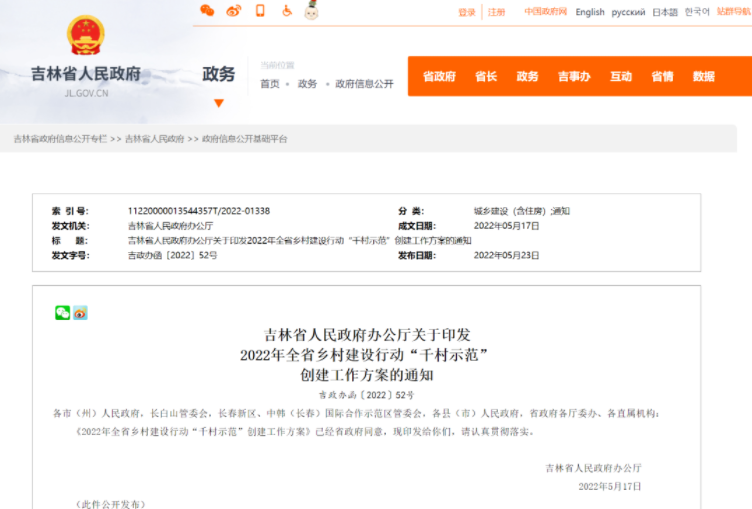Select the 省长 navigation tab
The height and width of the screenshot is (509, 752).
point(486,77)
